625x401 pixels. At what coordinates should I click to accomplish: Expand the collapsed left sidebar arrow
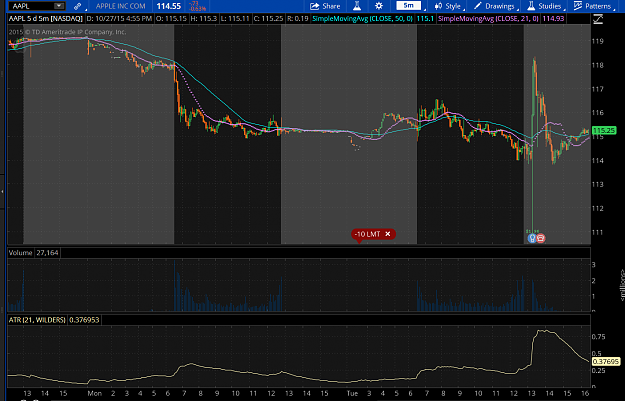tap(2, 192)
